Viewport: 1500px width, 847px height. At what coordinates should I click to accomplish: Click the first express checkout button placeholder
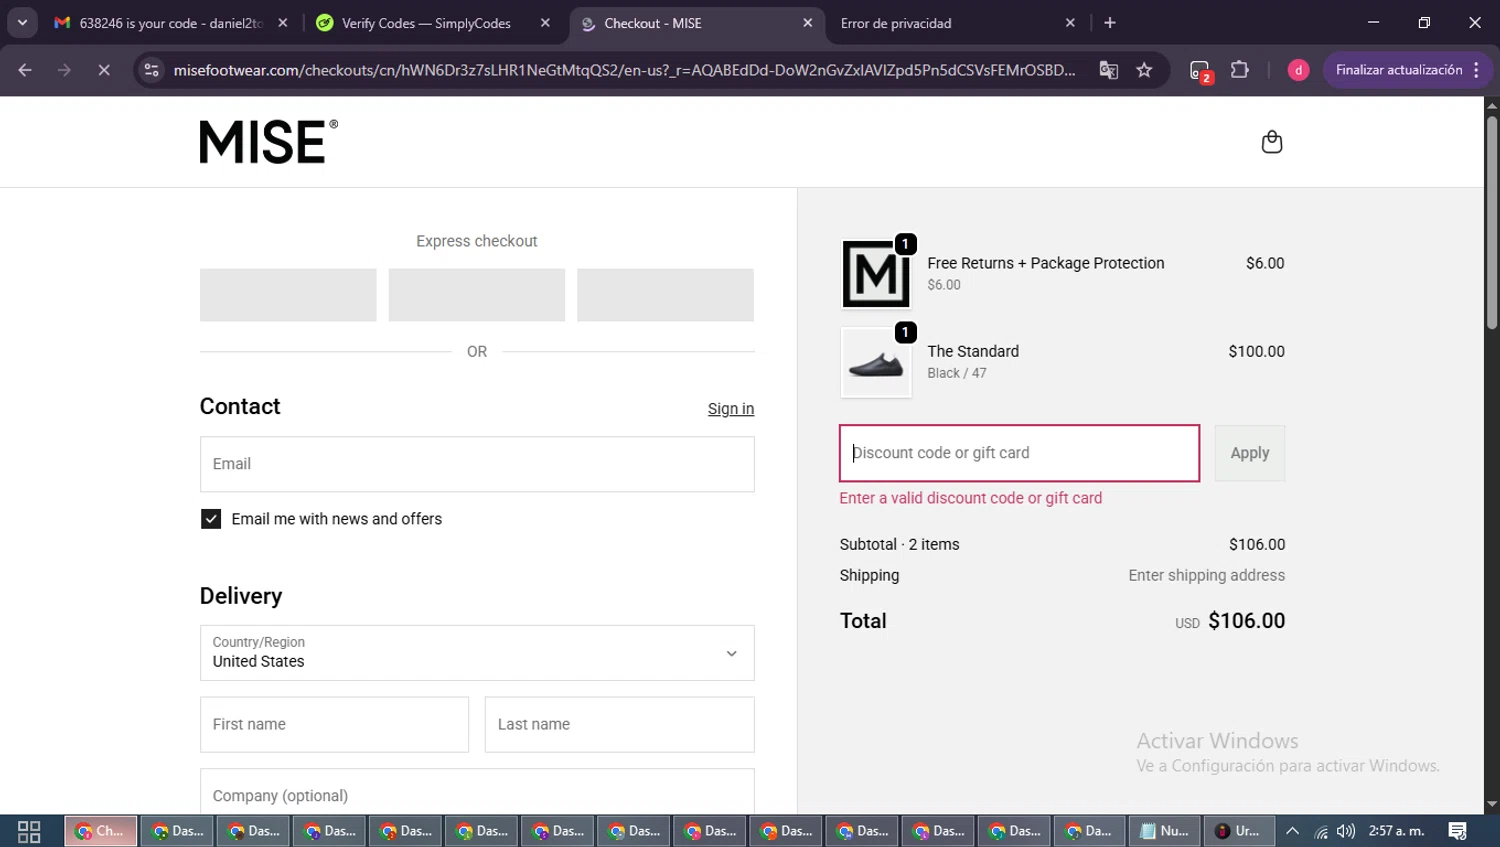288,295
